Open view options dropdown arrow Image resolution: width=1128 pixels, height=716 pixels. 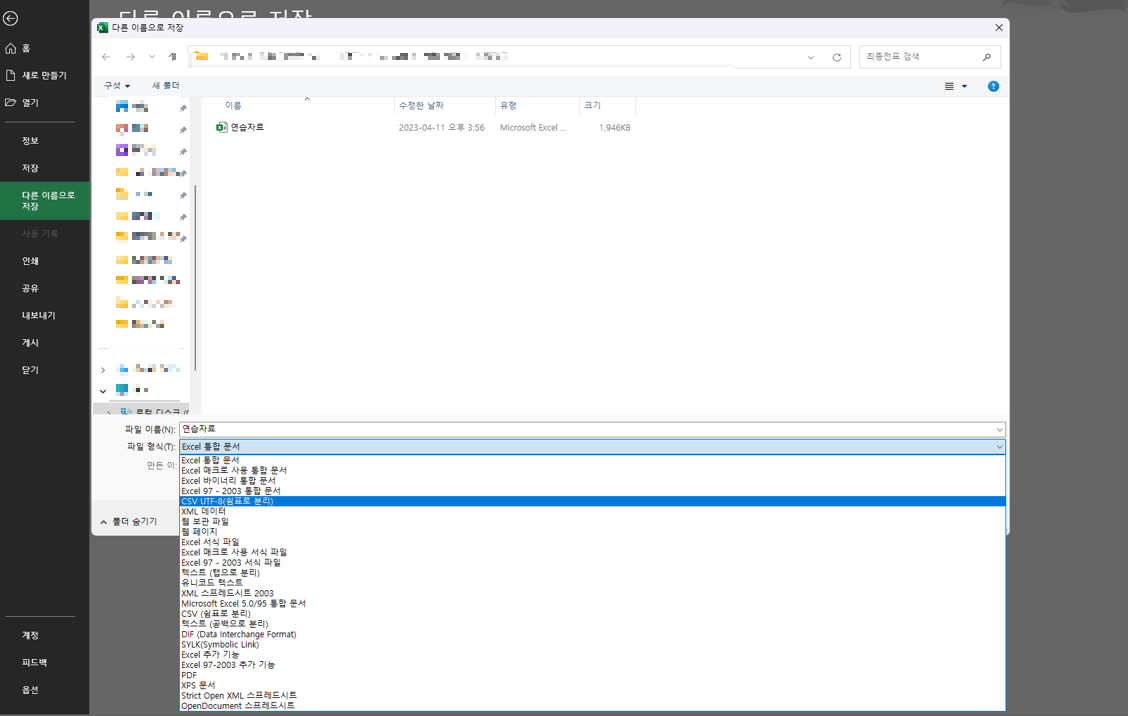point(965,86)
